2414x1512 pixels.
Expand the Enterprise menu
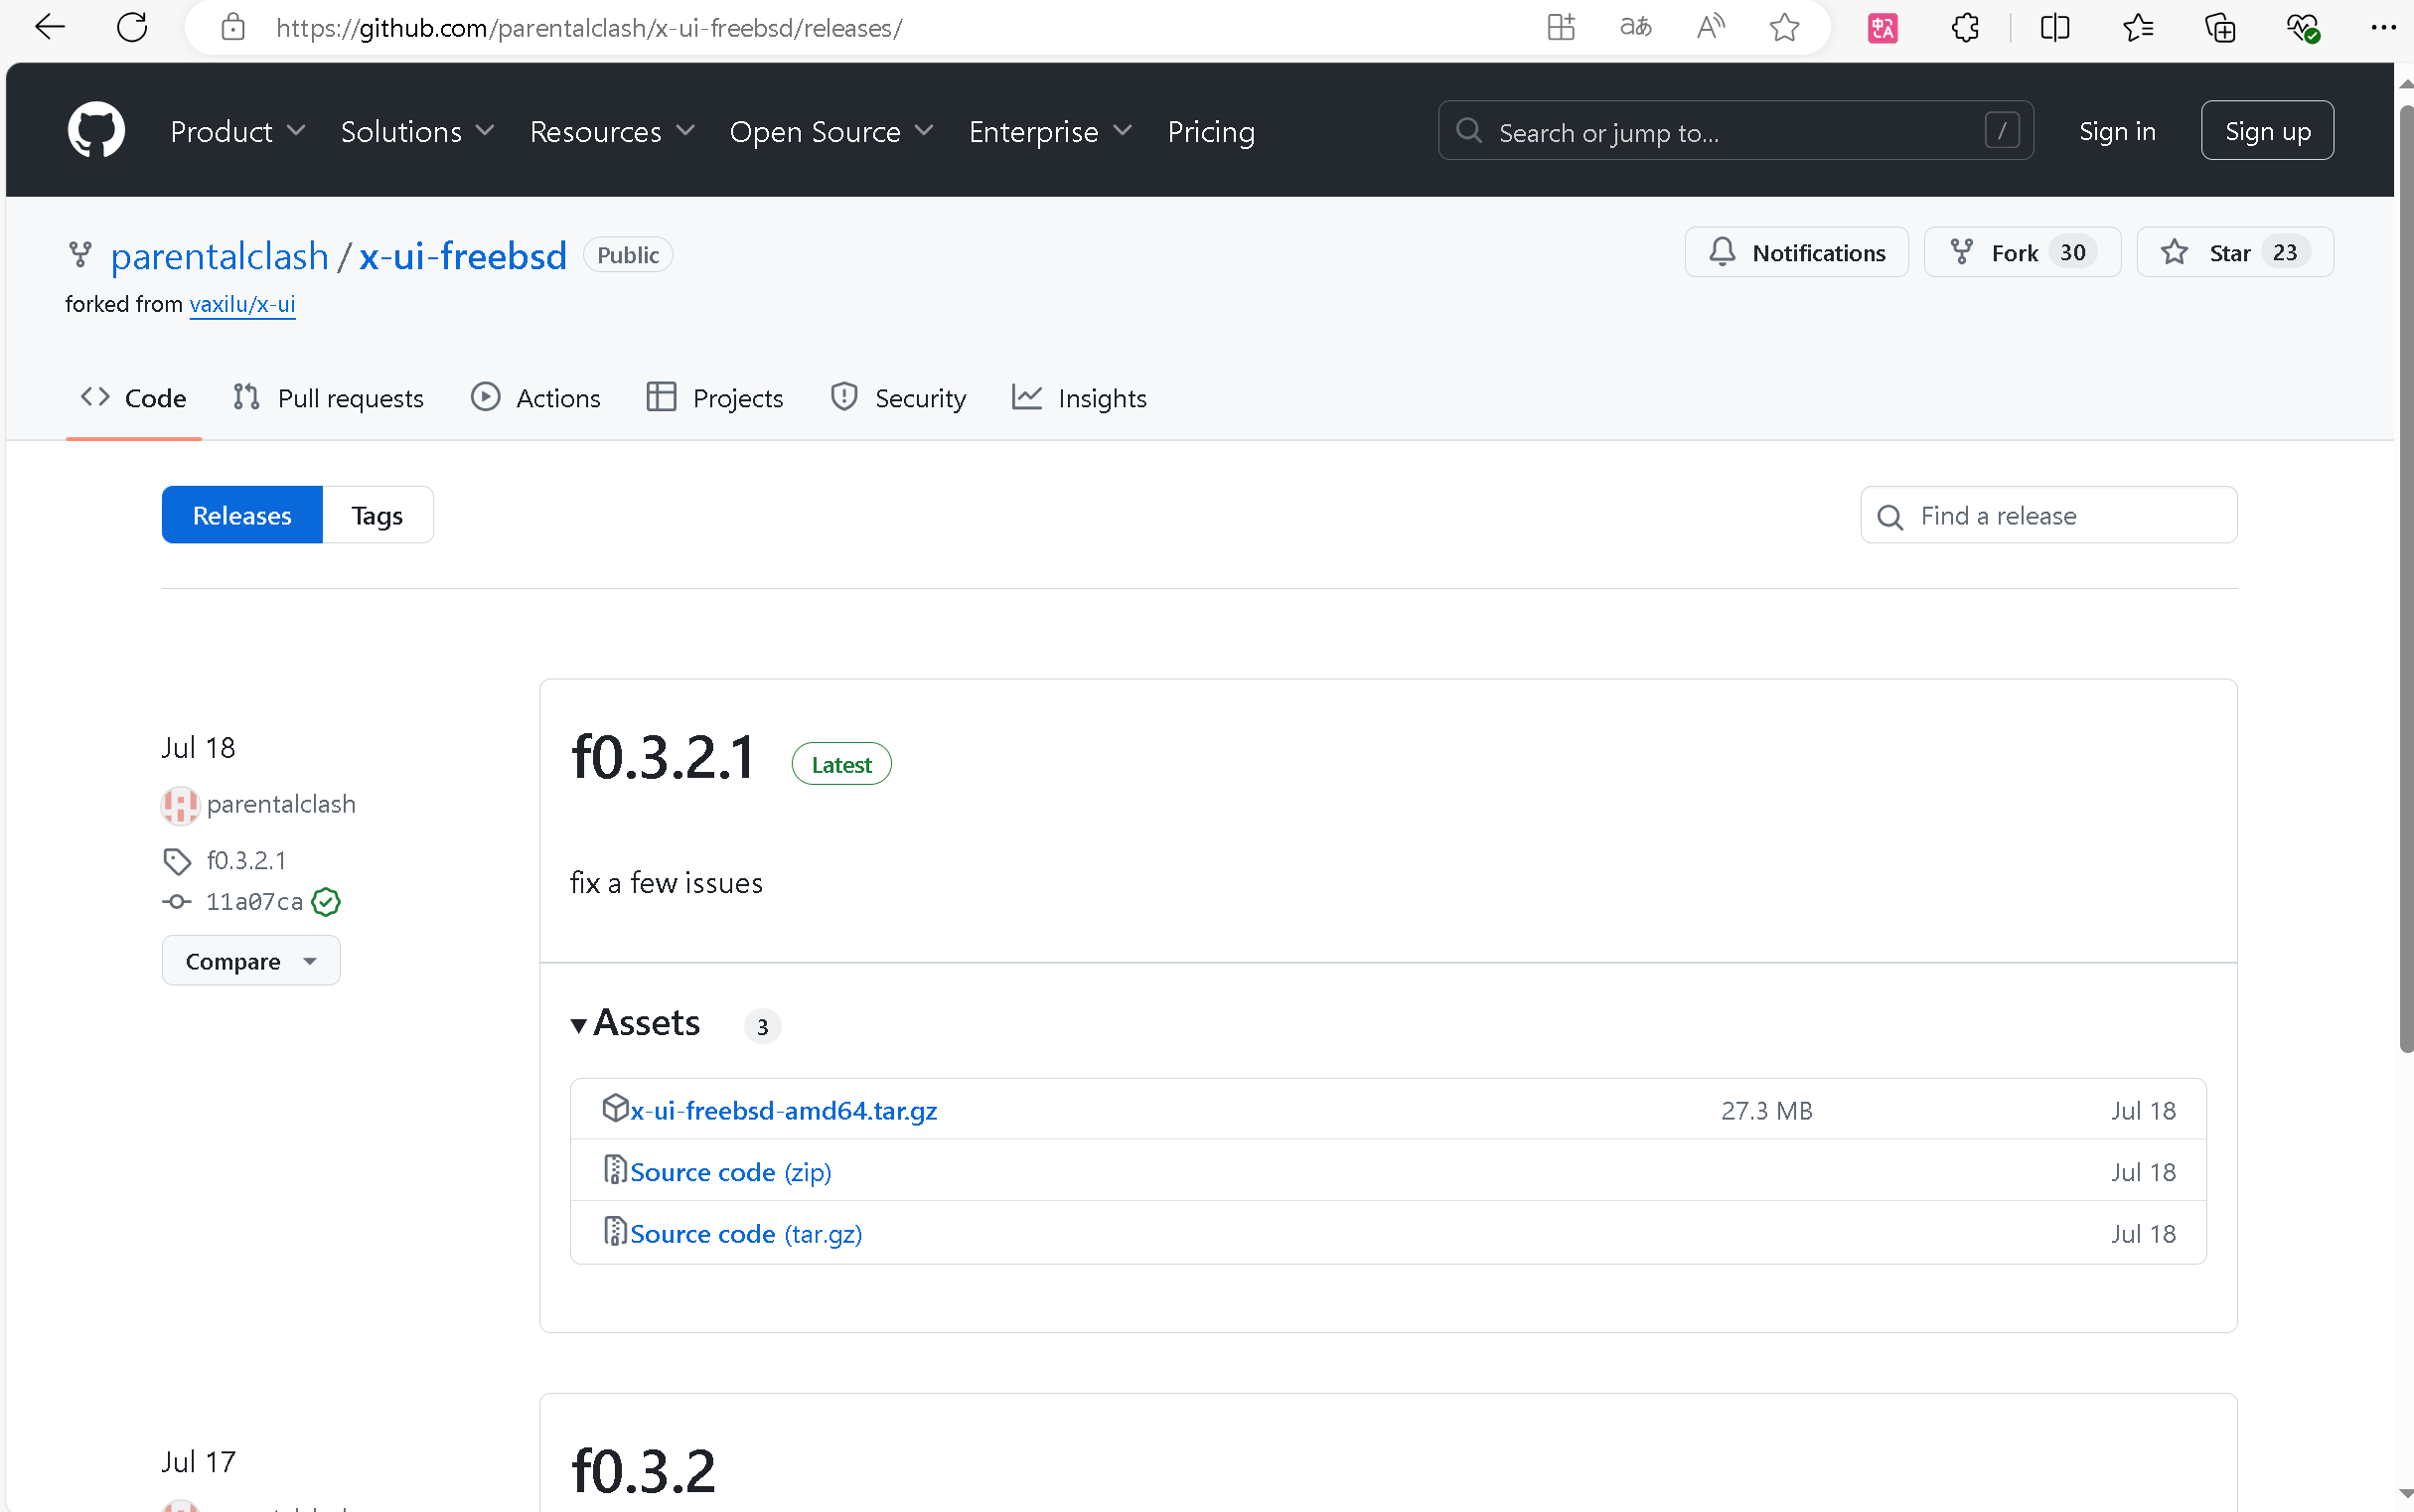(x=1050, y=131)
